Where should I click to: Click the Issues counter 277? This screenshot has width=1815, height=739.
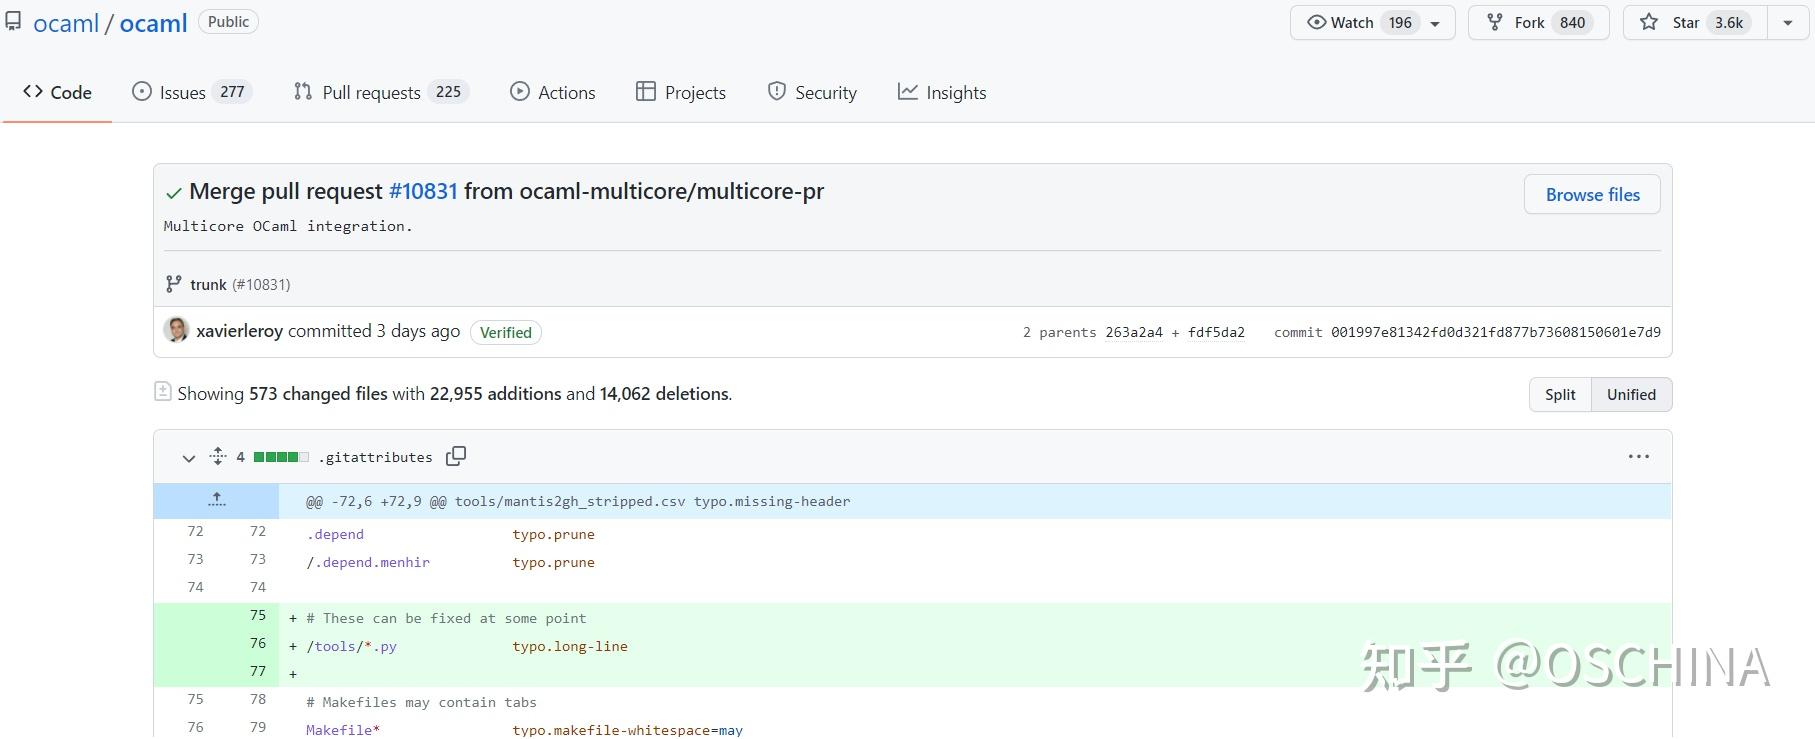(232, 92)
